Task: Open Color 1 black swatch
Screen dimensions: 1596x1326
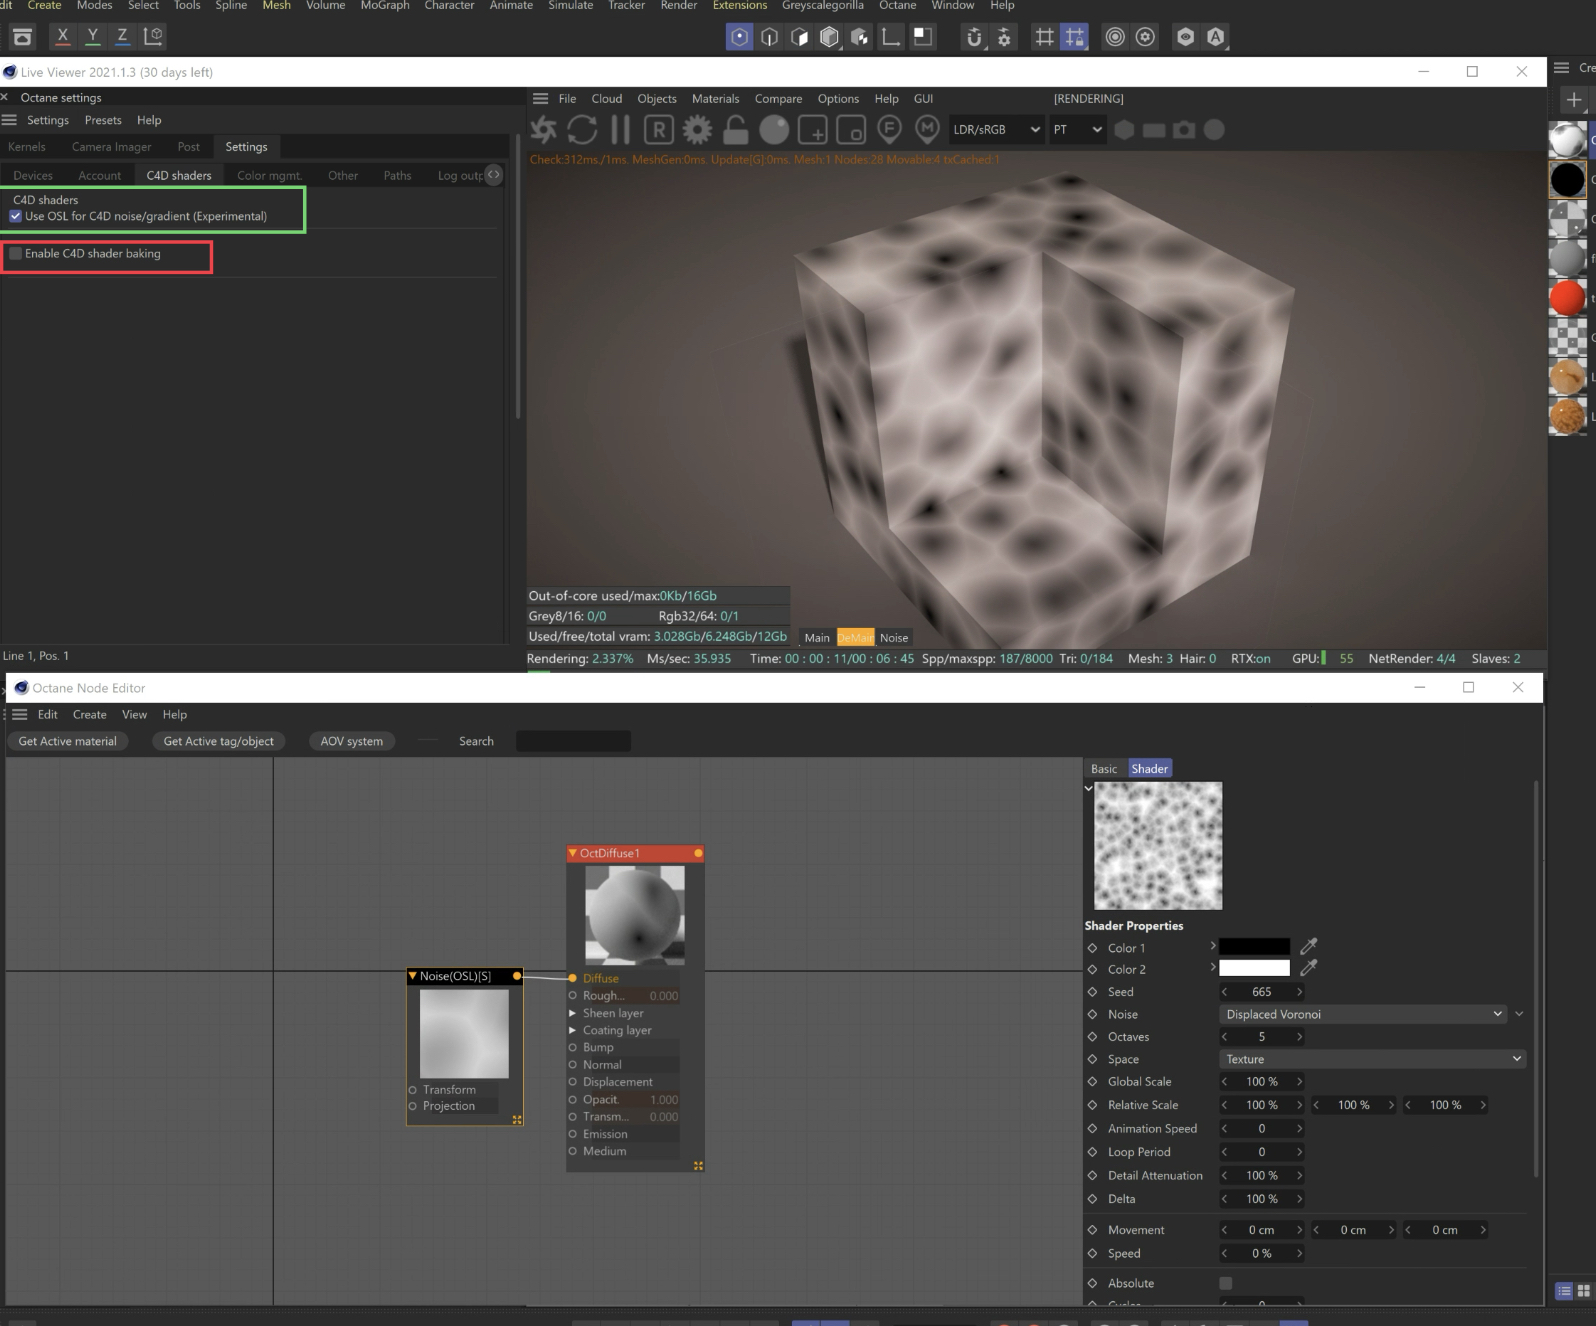Action: 1255,946
